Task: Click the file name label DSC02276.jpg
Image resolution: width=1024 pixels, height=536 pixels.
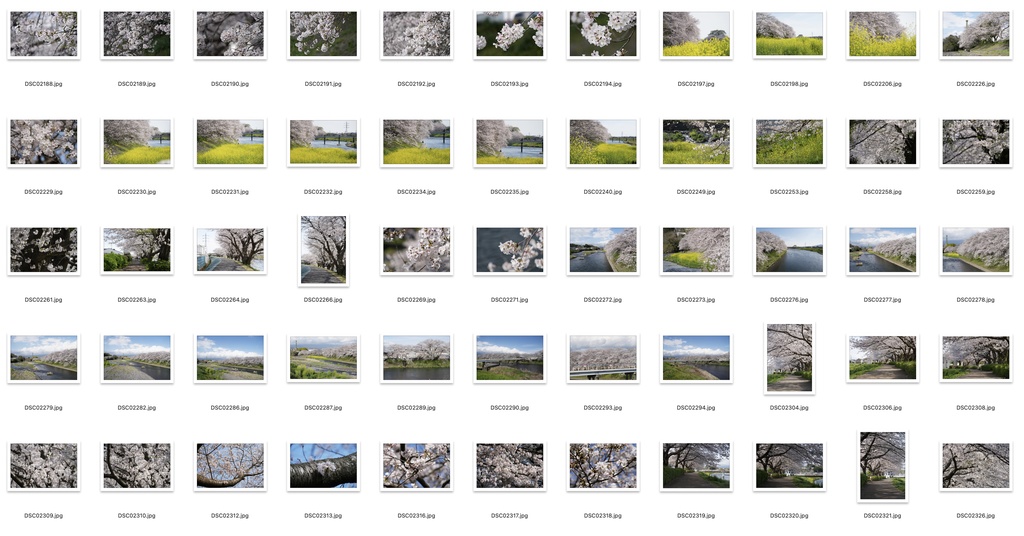Action: point(790,300)
